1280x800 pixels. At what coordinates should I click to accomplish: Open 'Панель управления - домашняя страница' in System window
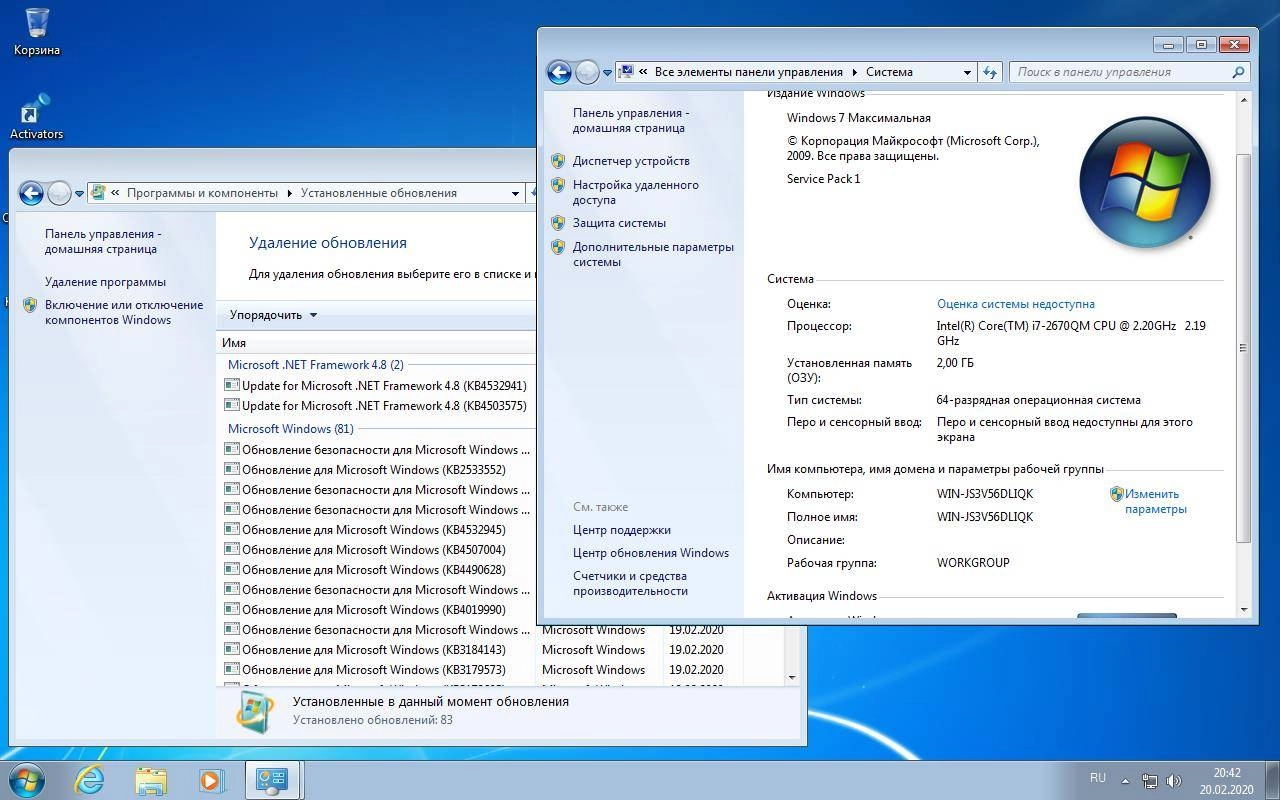pyautogui.click(x=631, y=120)
